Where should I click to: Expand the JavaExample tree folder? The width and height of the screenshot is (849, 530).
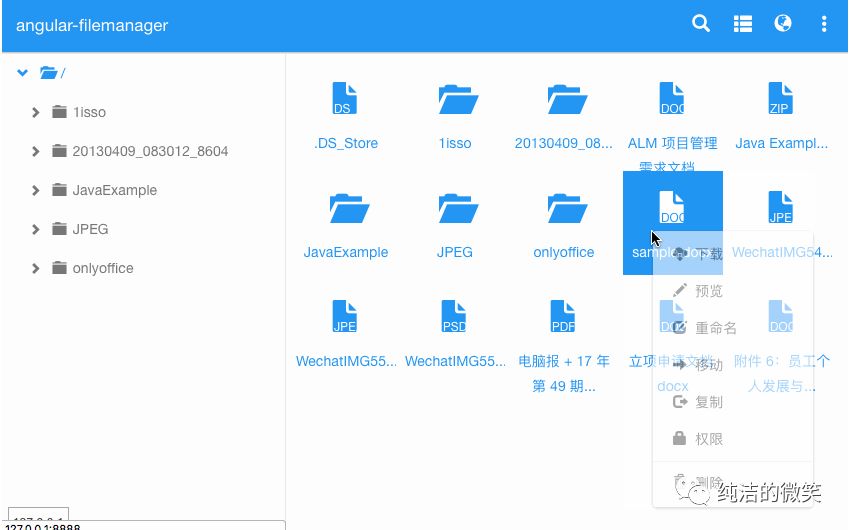click(x=36, y=190)
